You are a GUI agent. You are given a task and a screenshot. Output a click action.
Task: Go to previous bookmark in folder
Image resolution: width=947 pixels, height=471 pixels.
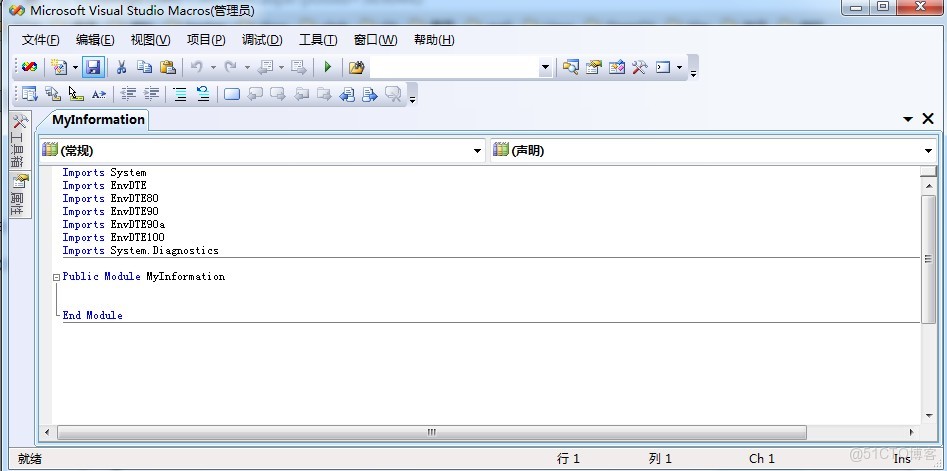[301, 94]
